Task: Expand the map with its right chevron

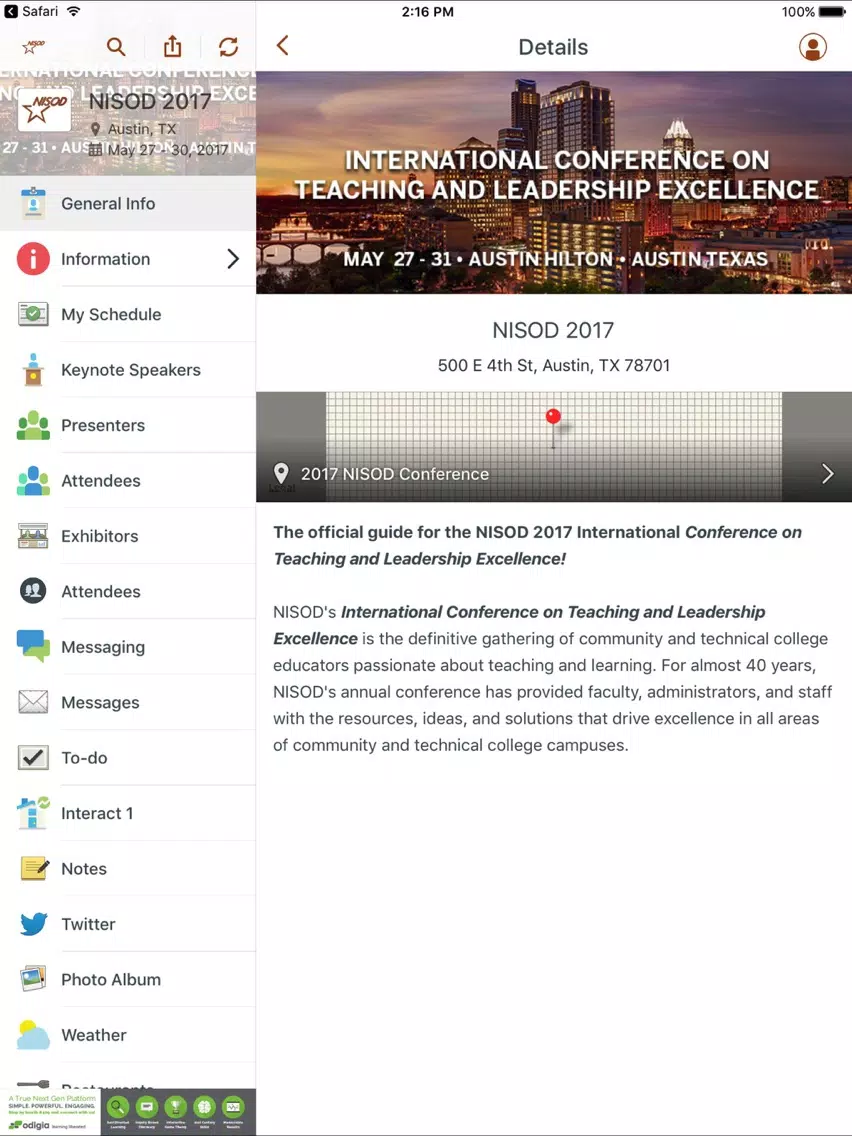Action: 827,474
